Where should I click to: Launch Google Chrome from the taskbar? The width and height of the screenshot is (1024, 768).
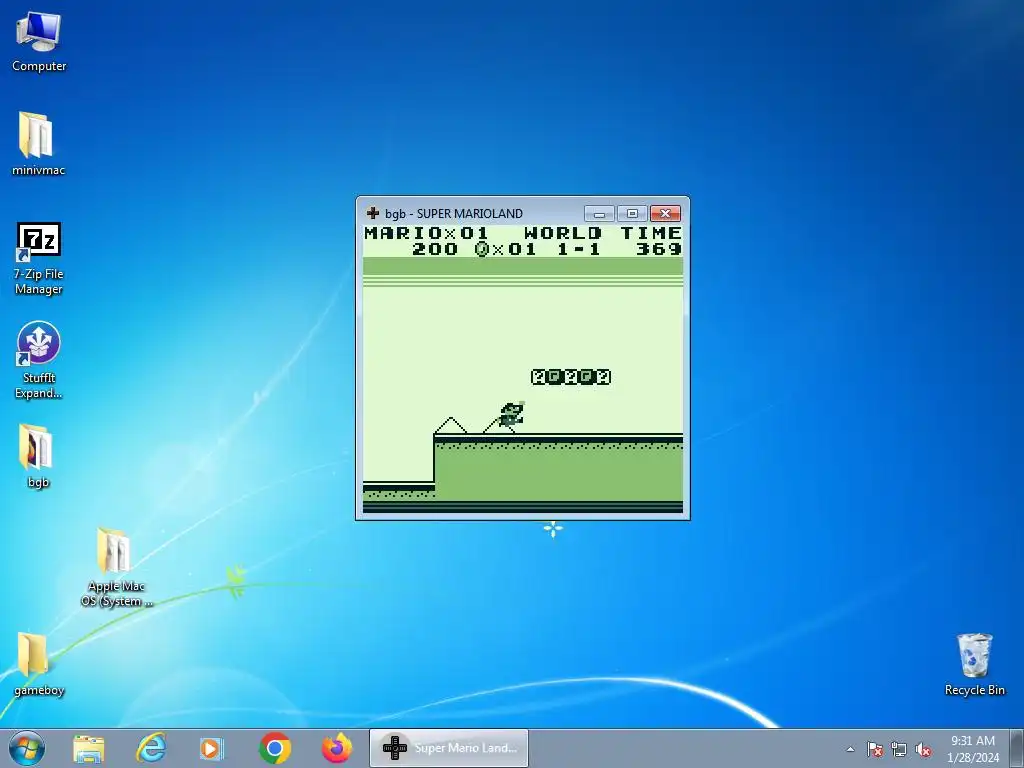pos(275,748)
